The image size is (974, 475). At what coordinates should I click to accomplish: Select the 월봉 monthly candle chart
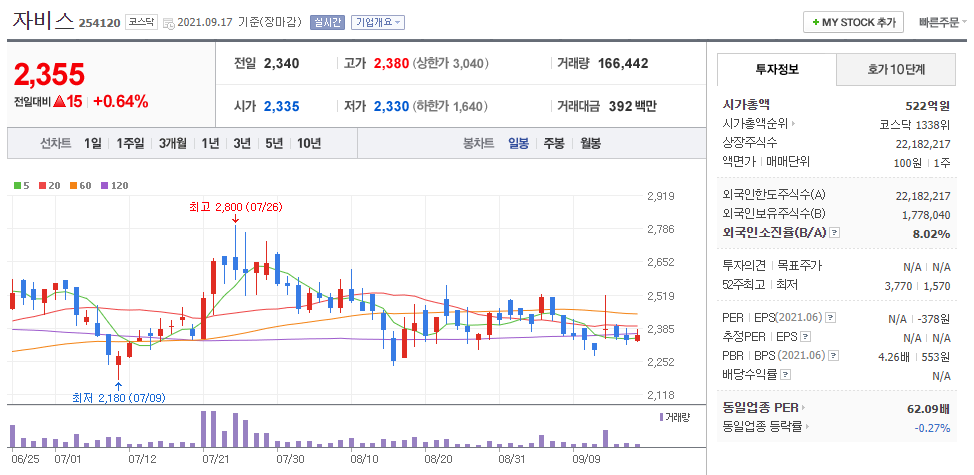[591, 144]
